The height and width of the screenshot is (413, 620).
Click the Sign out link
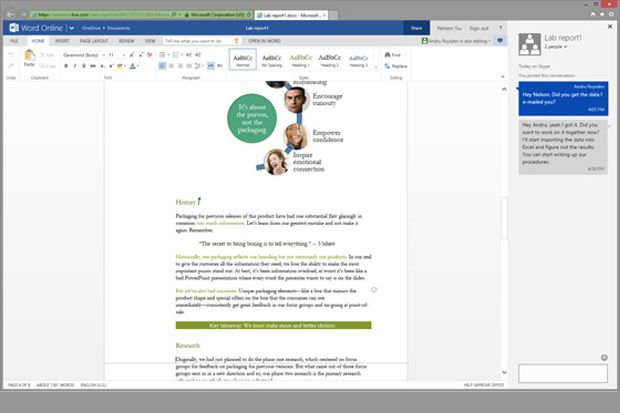click(x=479, y=28)
